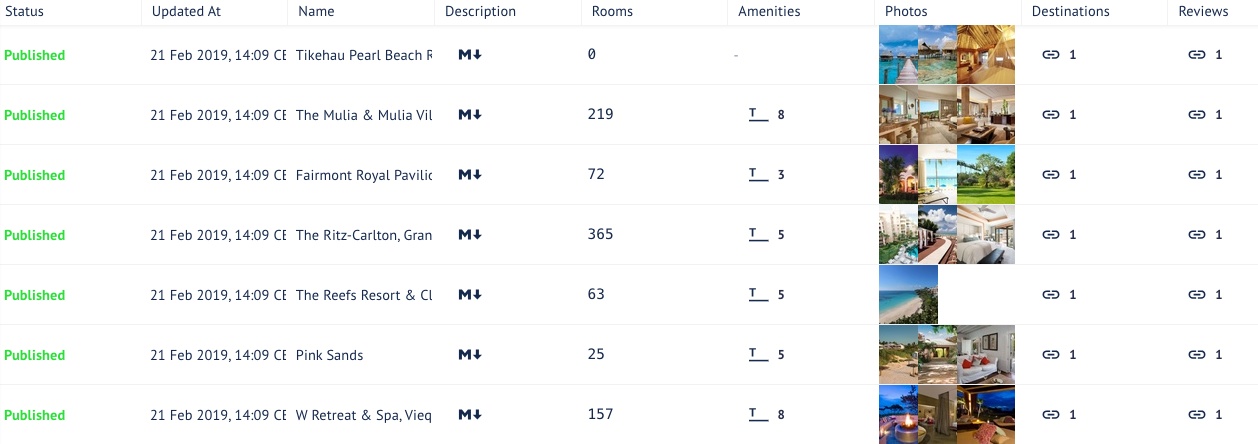Open markdown description for The Reefs Resort
The height and width of the screenshot is (444, 1258).
tap(470, 295)
